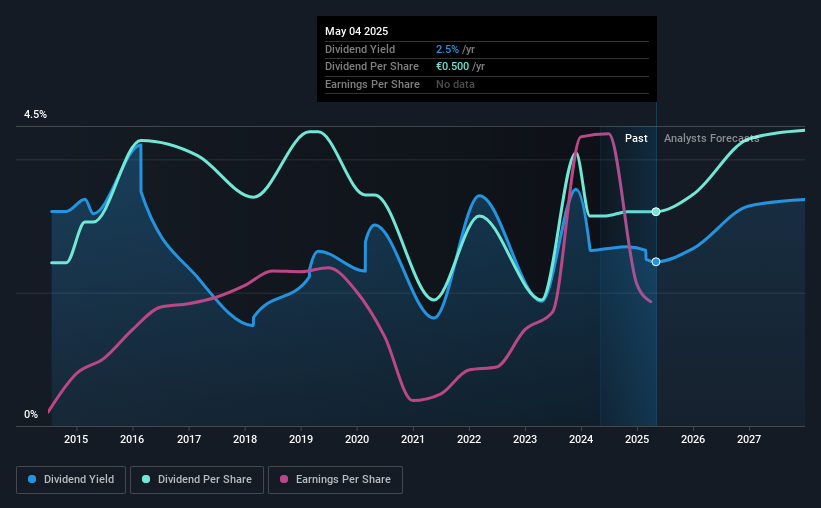Click the 0% y-axis label
Viewport: 821px width, 508px height.
pyautogui.click(x=31, y=414)
